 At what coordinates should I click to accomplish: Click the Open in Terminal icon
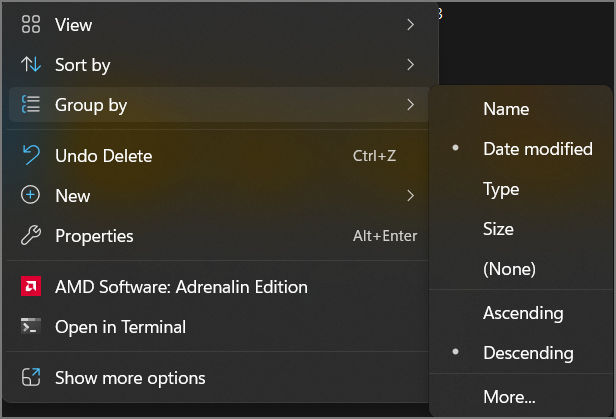pos(31,327)
